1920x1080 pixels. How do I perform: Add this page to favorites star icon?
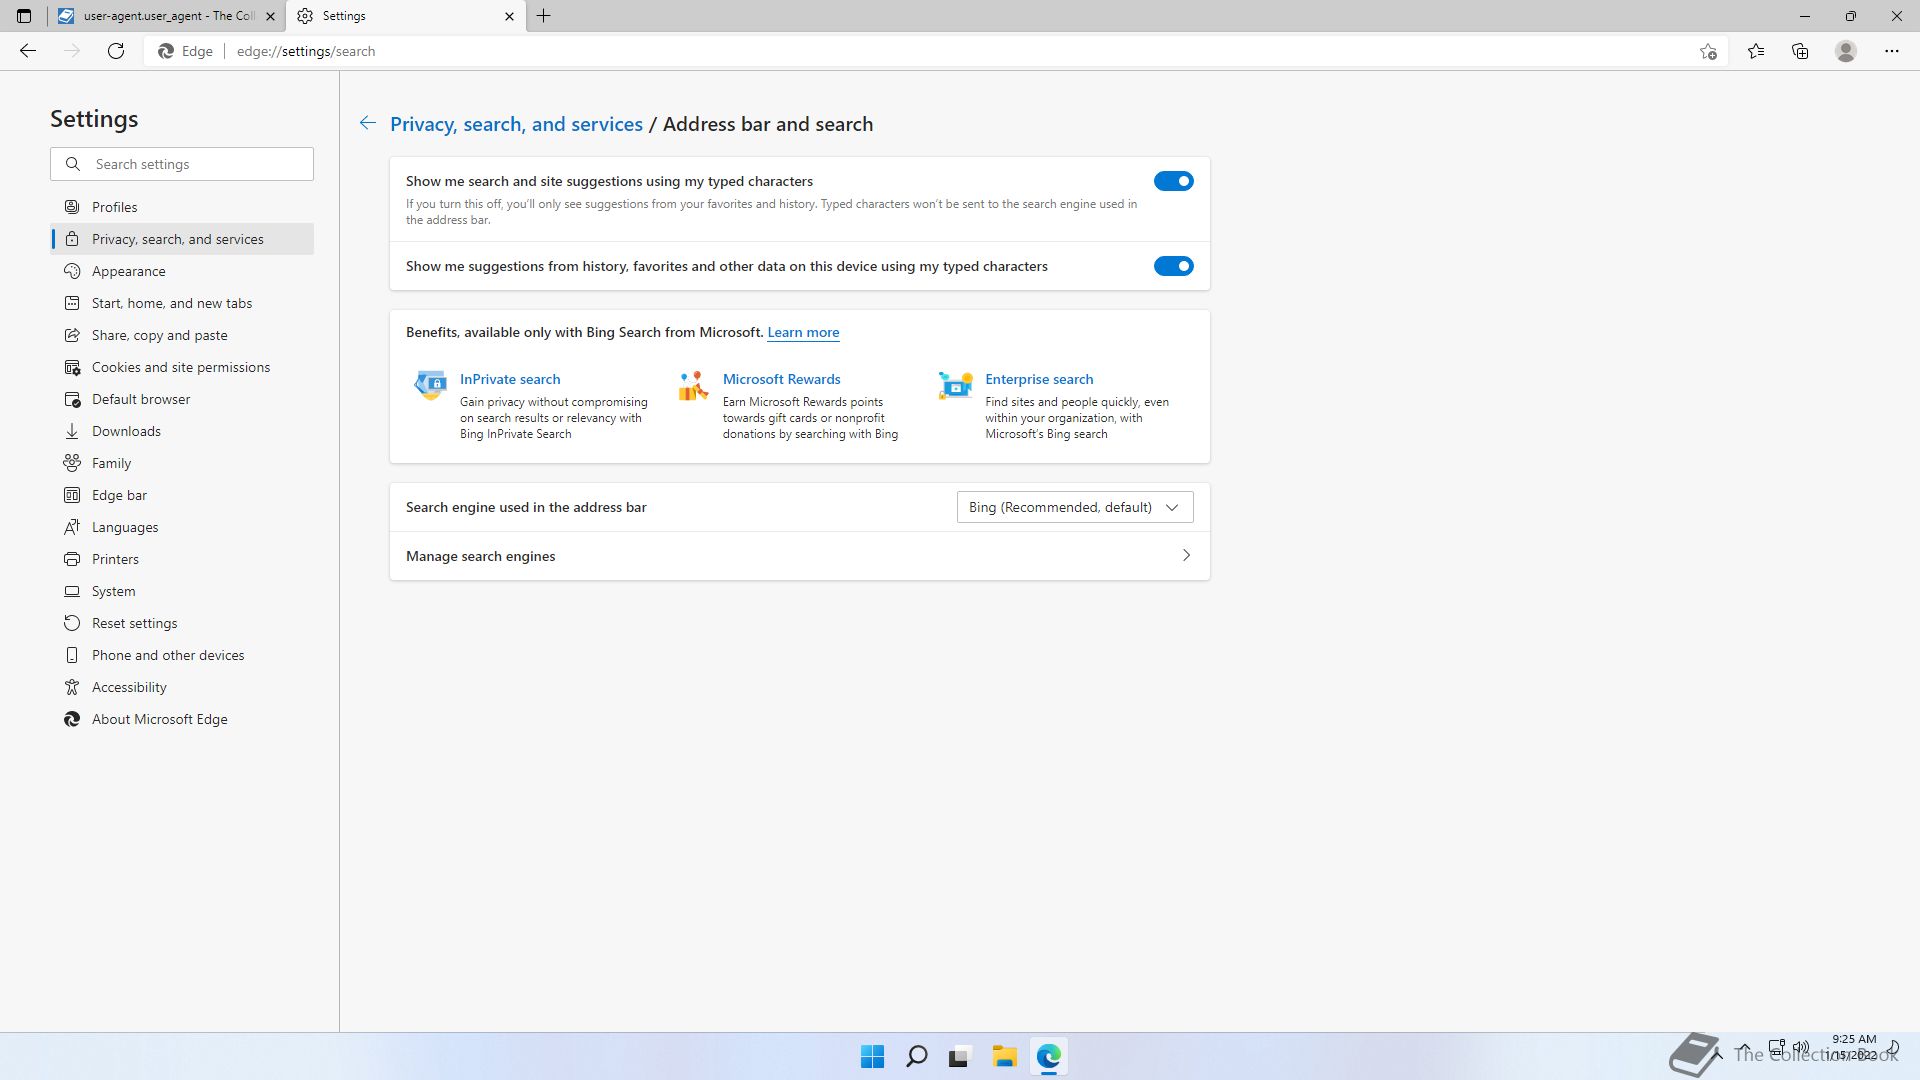[1708, 51]
